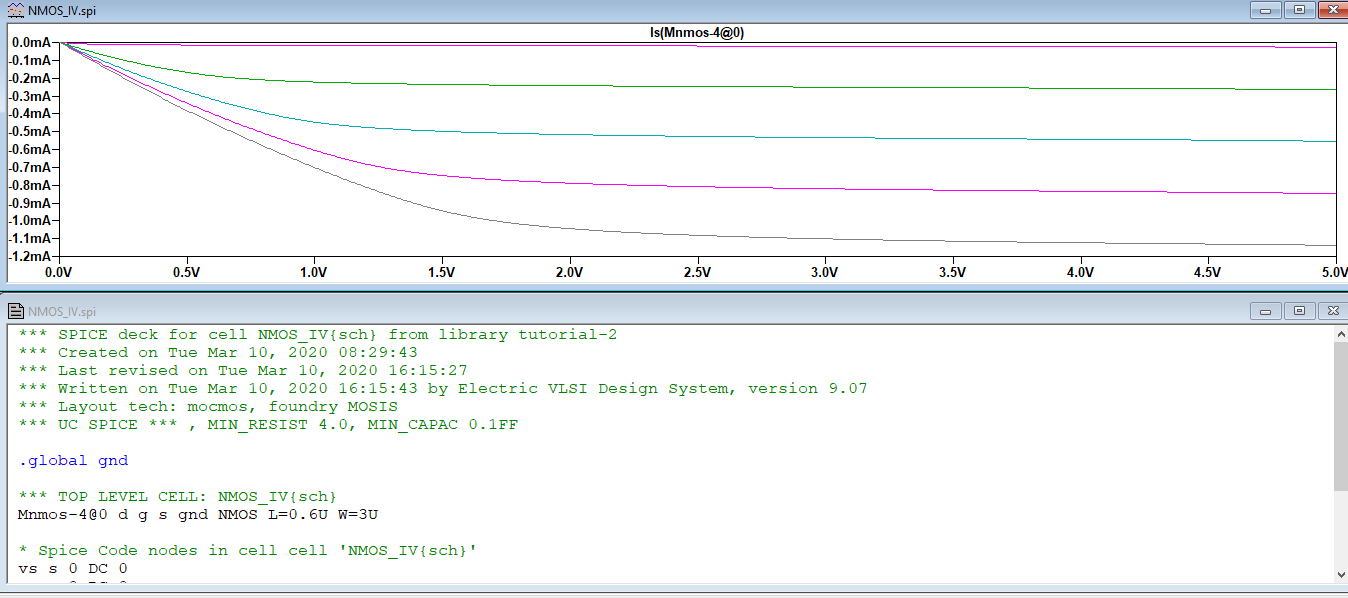Click the 4.0V x-axis label
This screenshot has height=598, width=1348.
point(1080,272)
